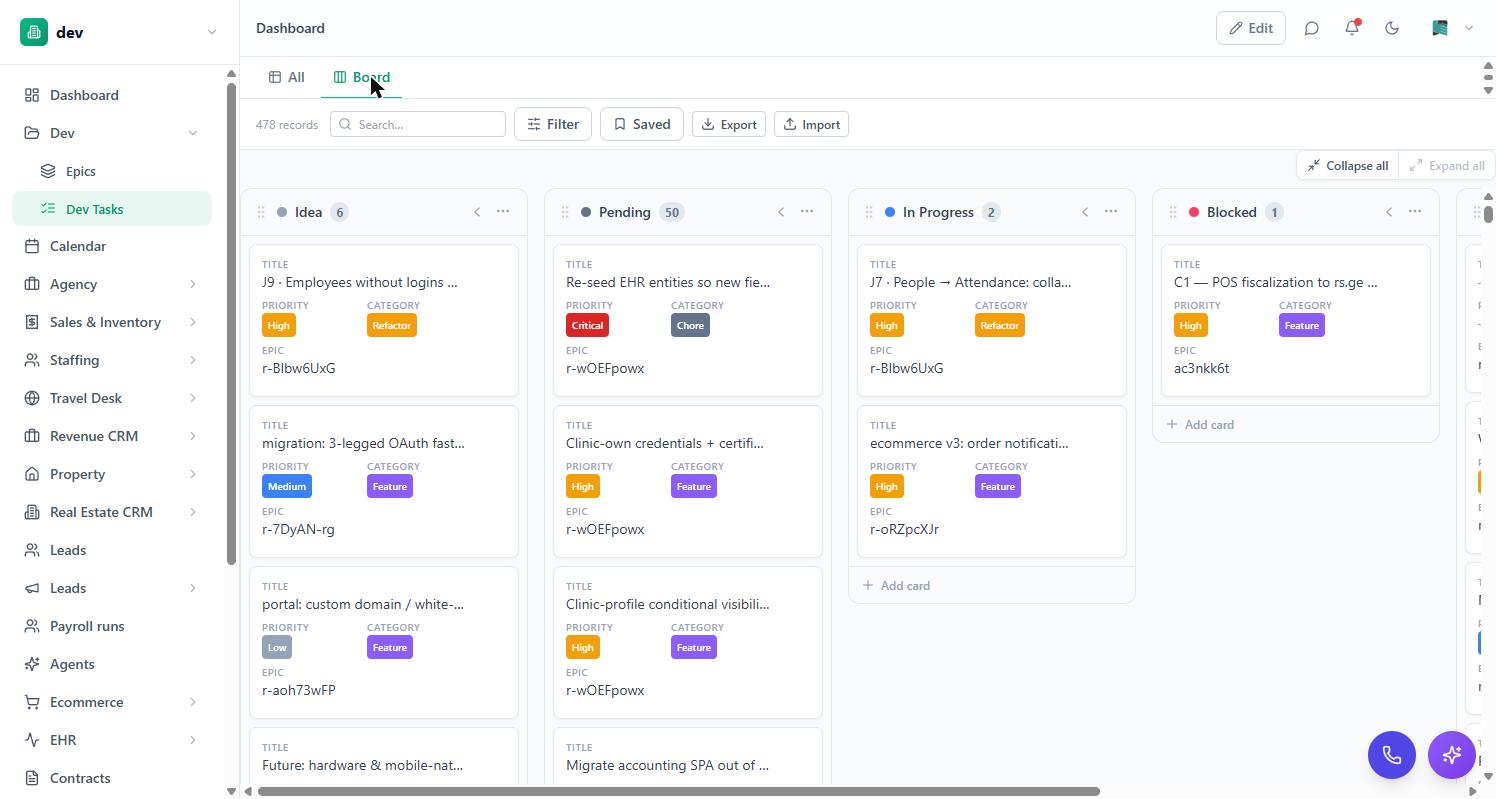The height and width of the screenshot is (799, 1496).
Task: Expand the Agency sidebar section
Action: click(x=193, y=284)
